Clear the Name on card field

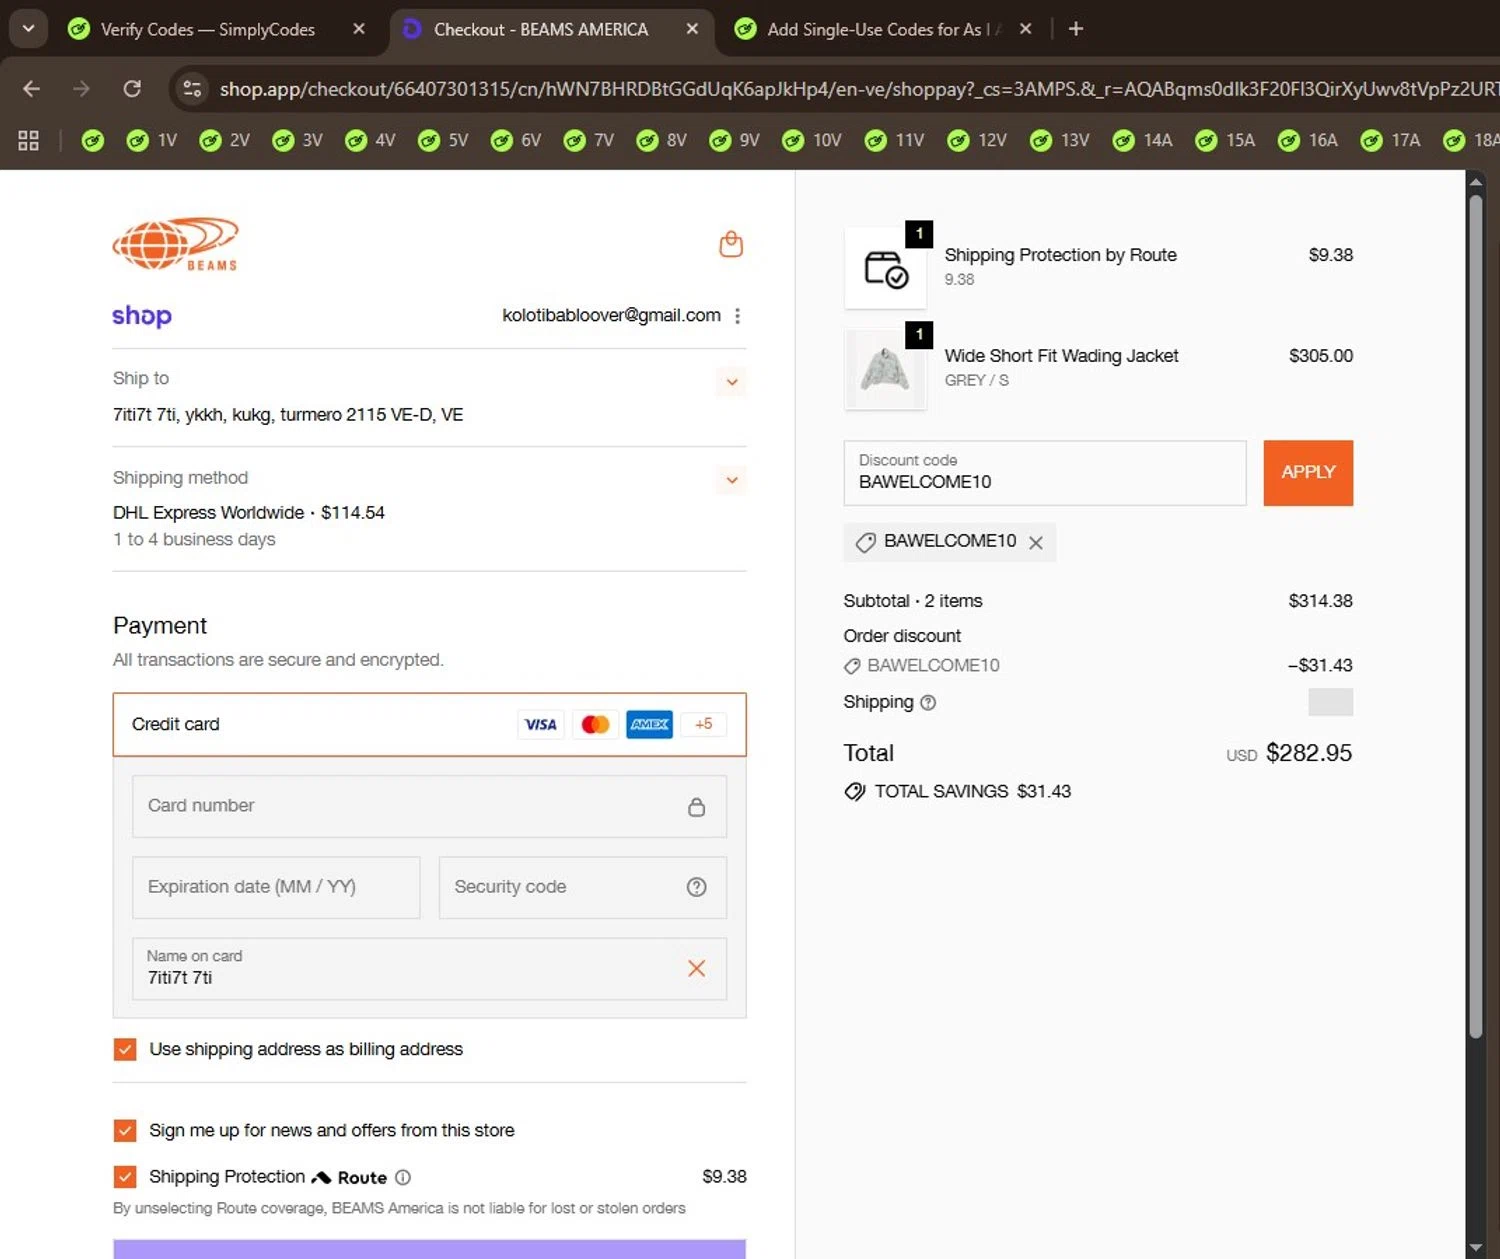pos(697,968)
